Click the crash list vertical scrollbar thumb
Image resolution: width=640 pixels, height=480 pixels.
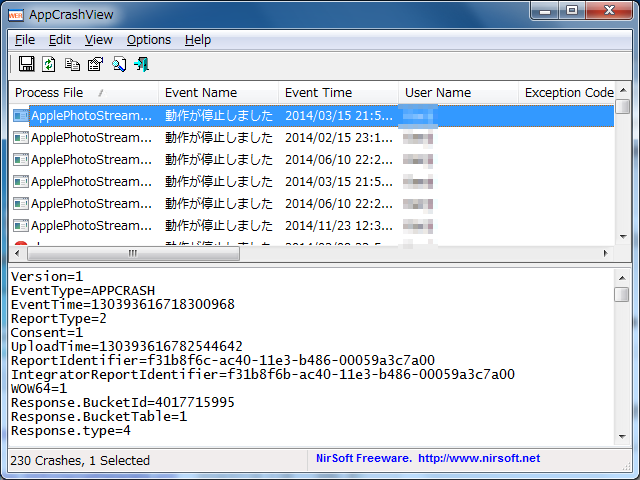click(623, 107)
